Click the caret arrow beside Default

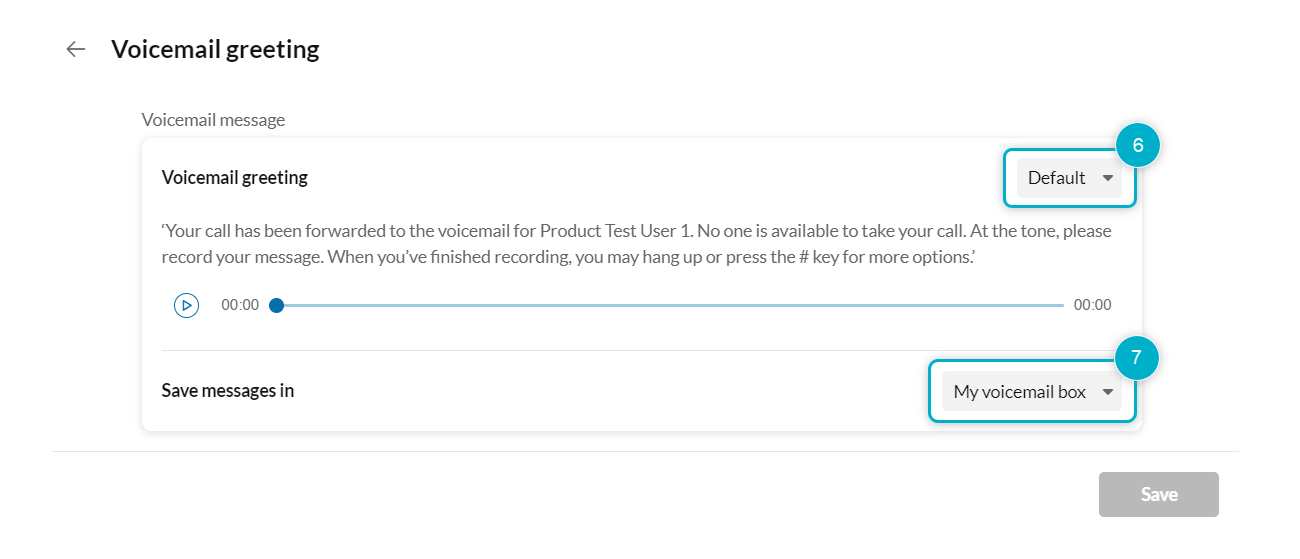click(1107, 178)
